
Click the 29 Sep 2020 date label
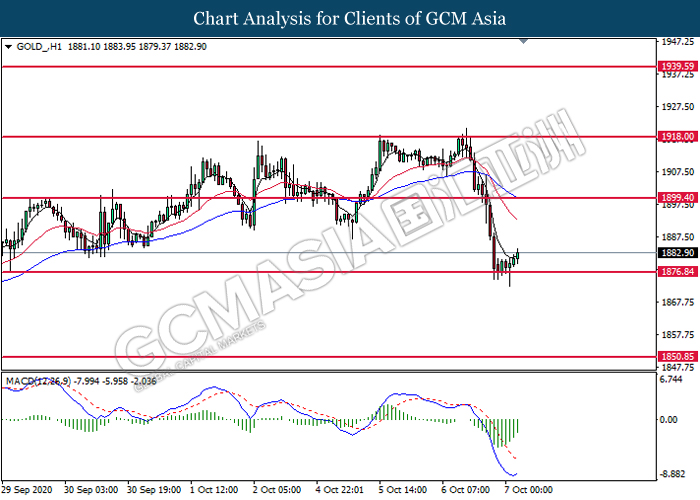27,490
